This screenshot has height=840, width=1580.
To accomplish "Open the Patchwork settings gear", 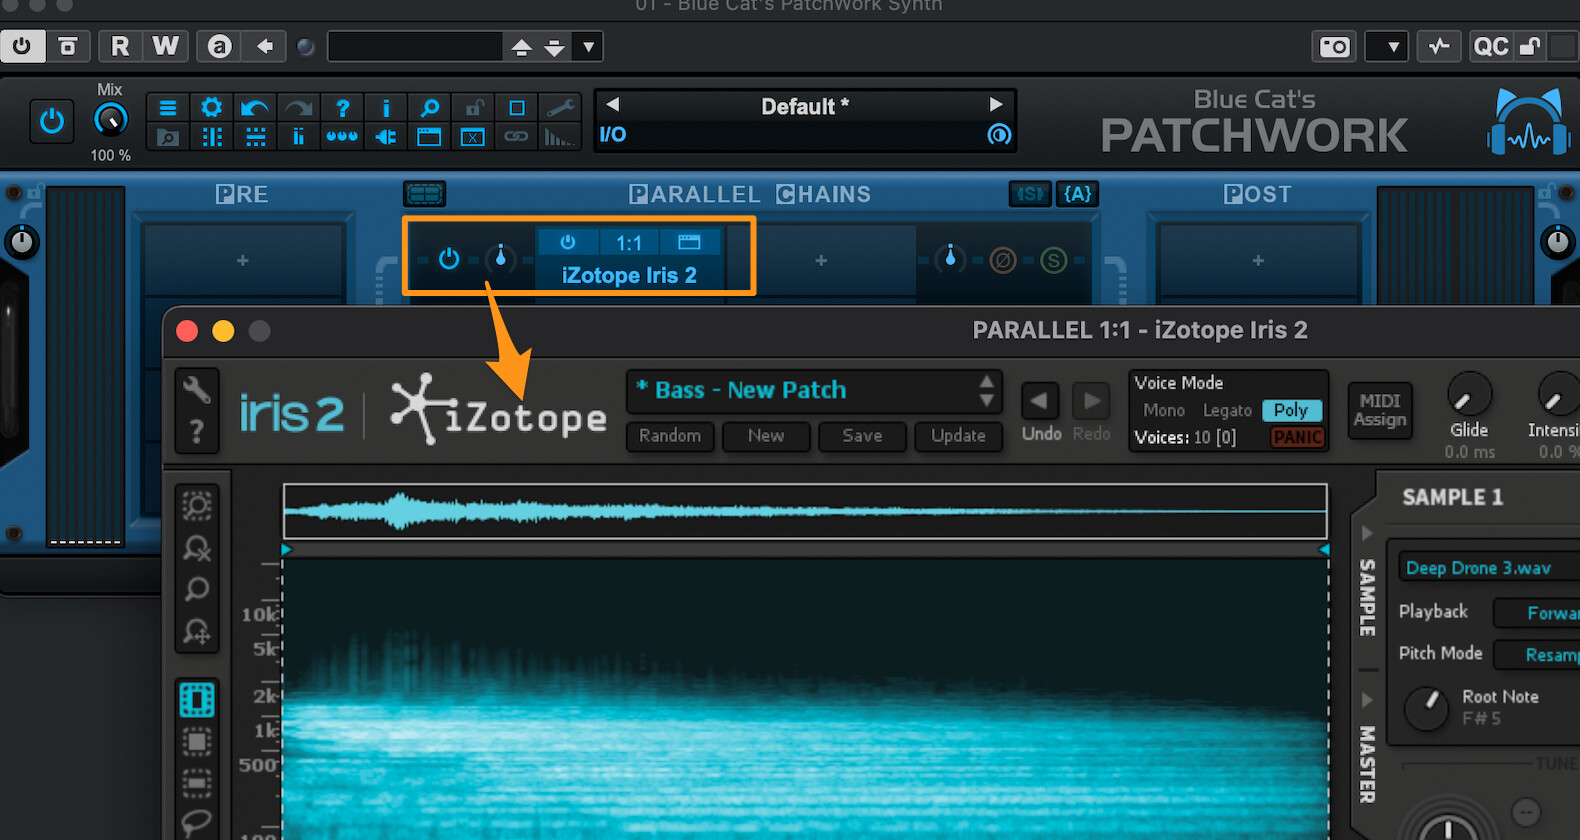I will (211, 107).
